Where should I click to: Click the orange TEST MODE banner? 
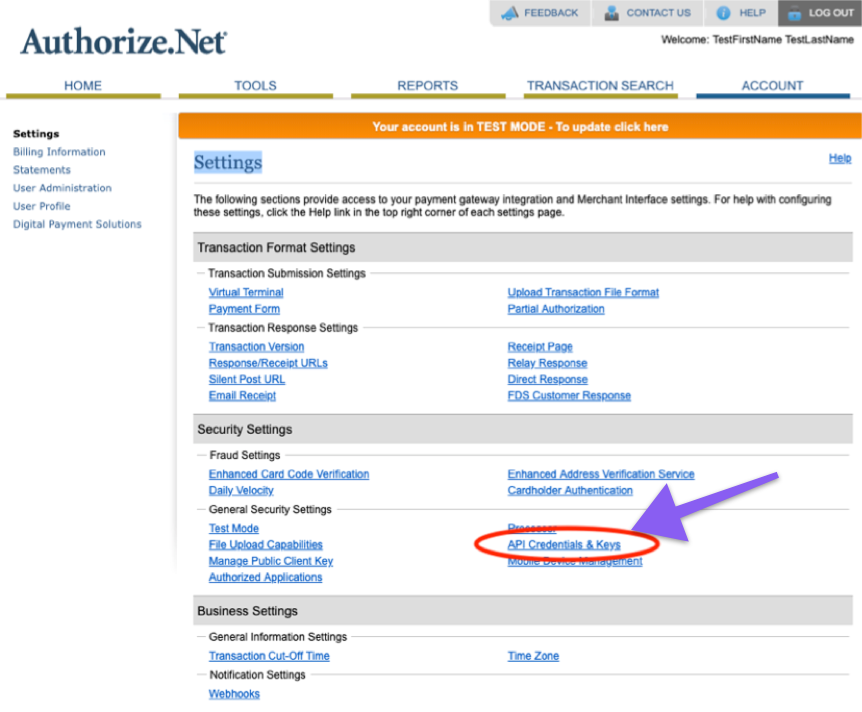click(x=520, y=126)
